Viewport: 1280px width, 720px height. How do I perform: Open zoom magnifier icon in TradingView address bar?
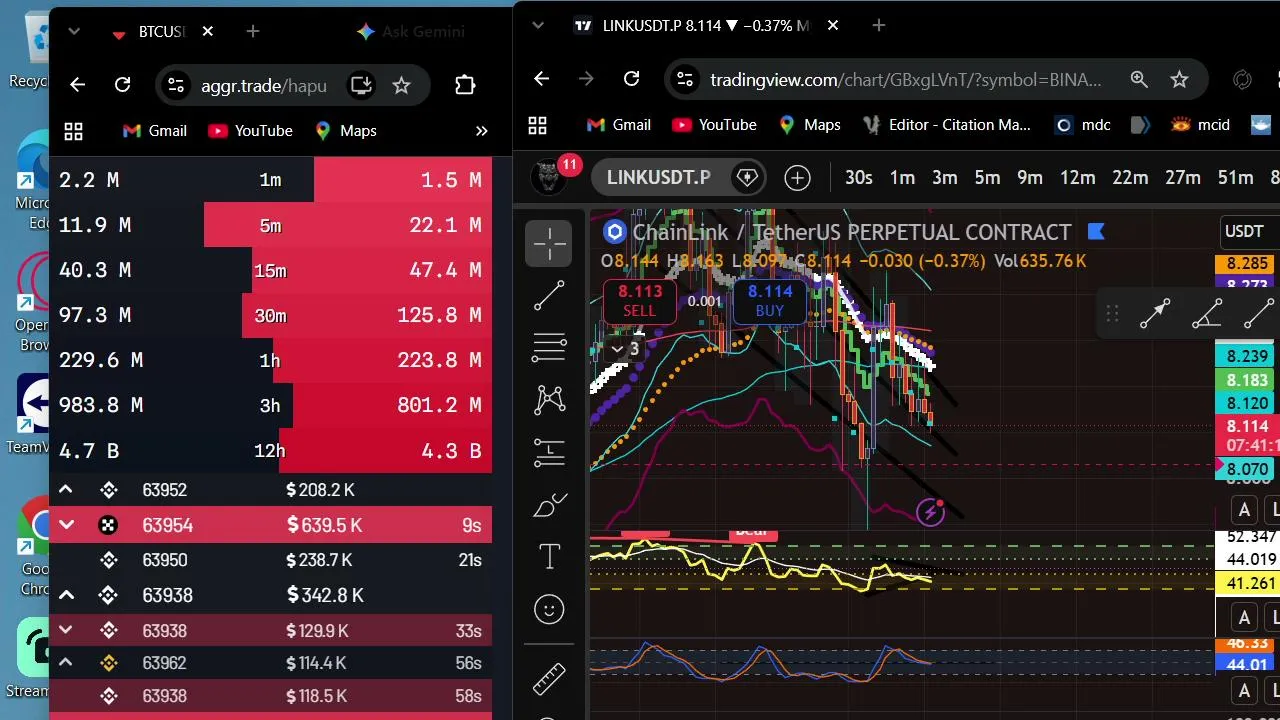click(x=1139, y=79)
